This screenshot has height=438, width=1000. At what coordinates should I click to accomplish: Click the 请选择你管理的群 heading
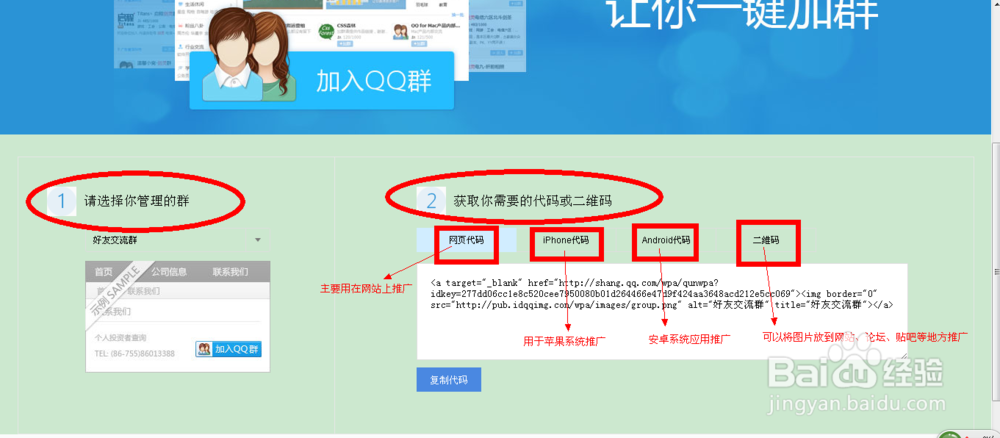tap(137, 201)
